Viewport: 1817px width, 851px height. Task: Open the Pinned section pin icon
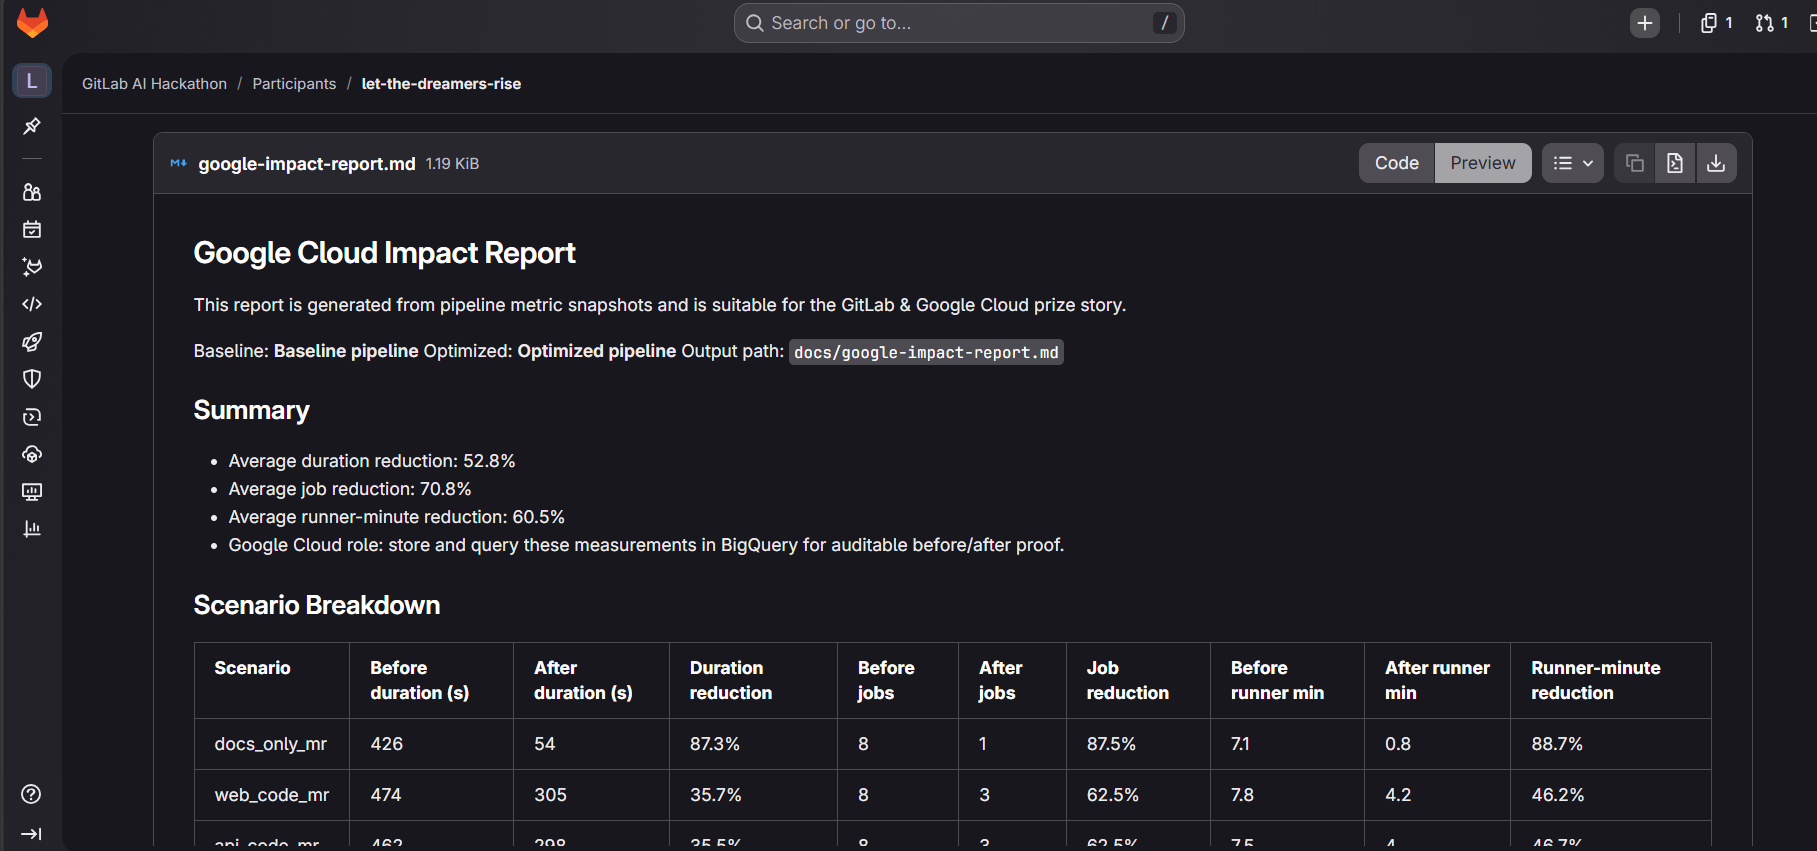[32, 126]
